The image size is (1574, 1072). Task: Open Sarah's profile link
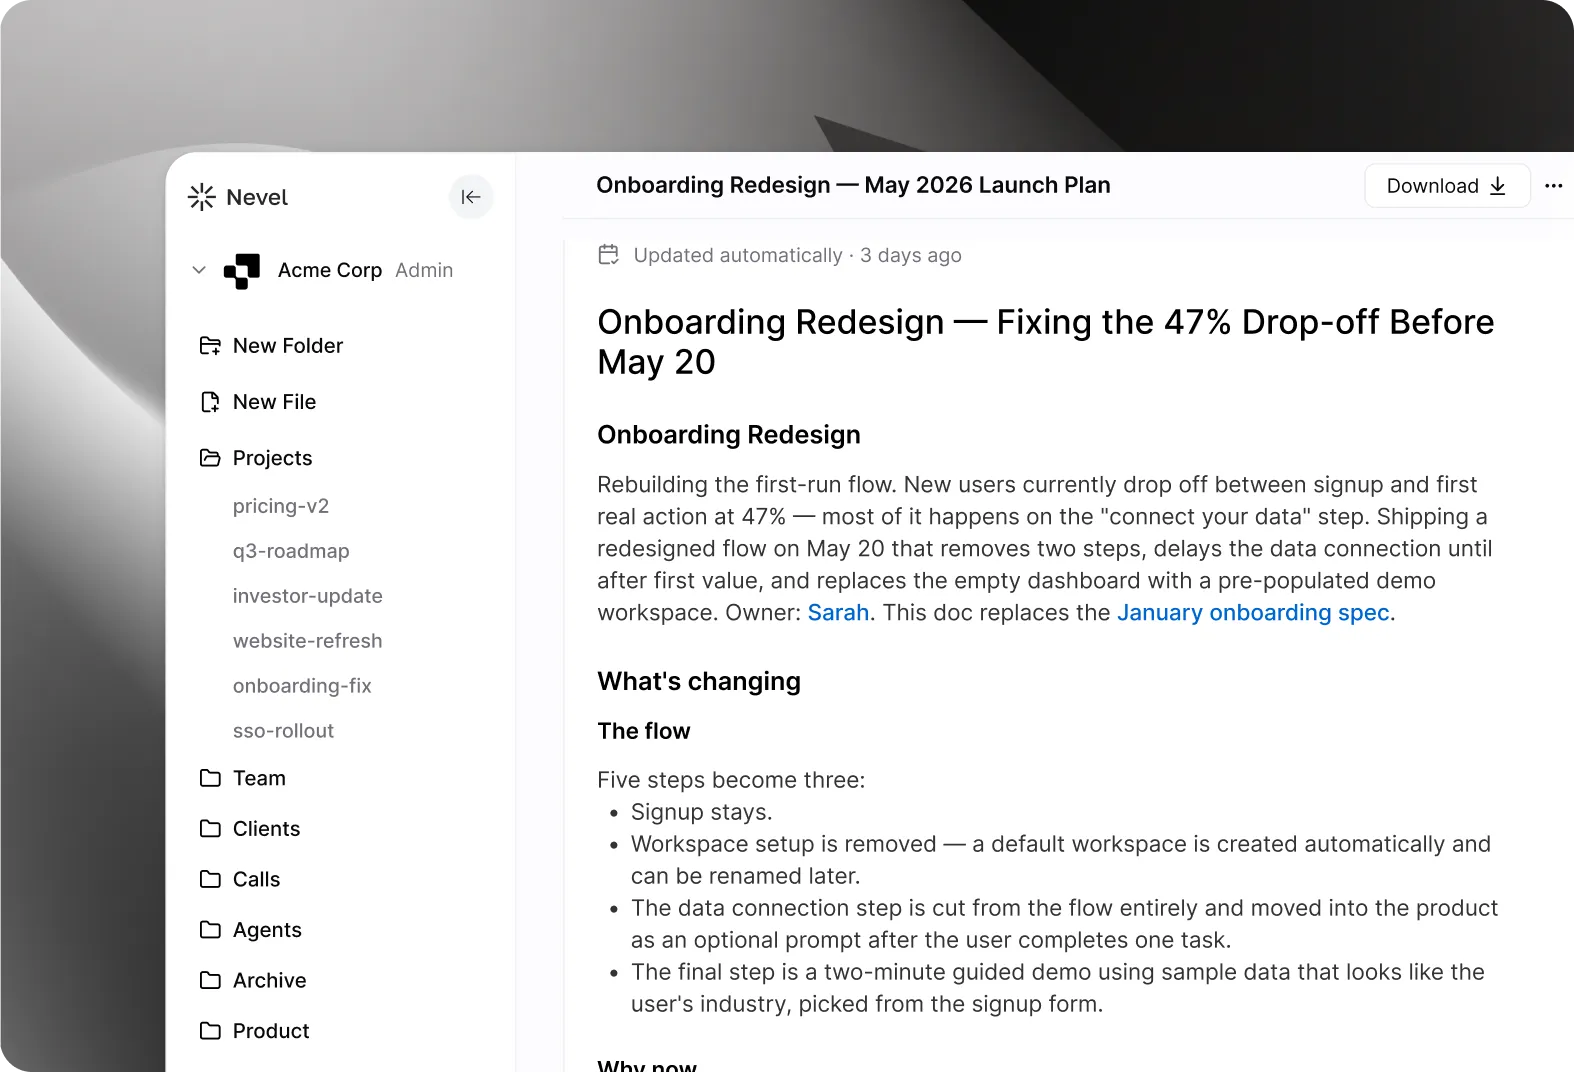(838, 613)
